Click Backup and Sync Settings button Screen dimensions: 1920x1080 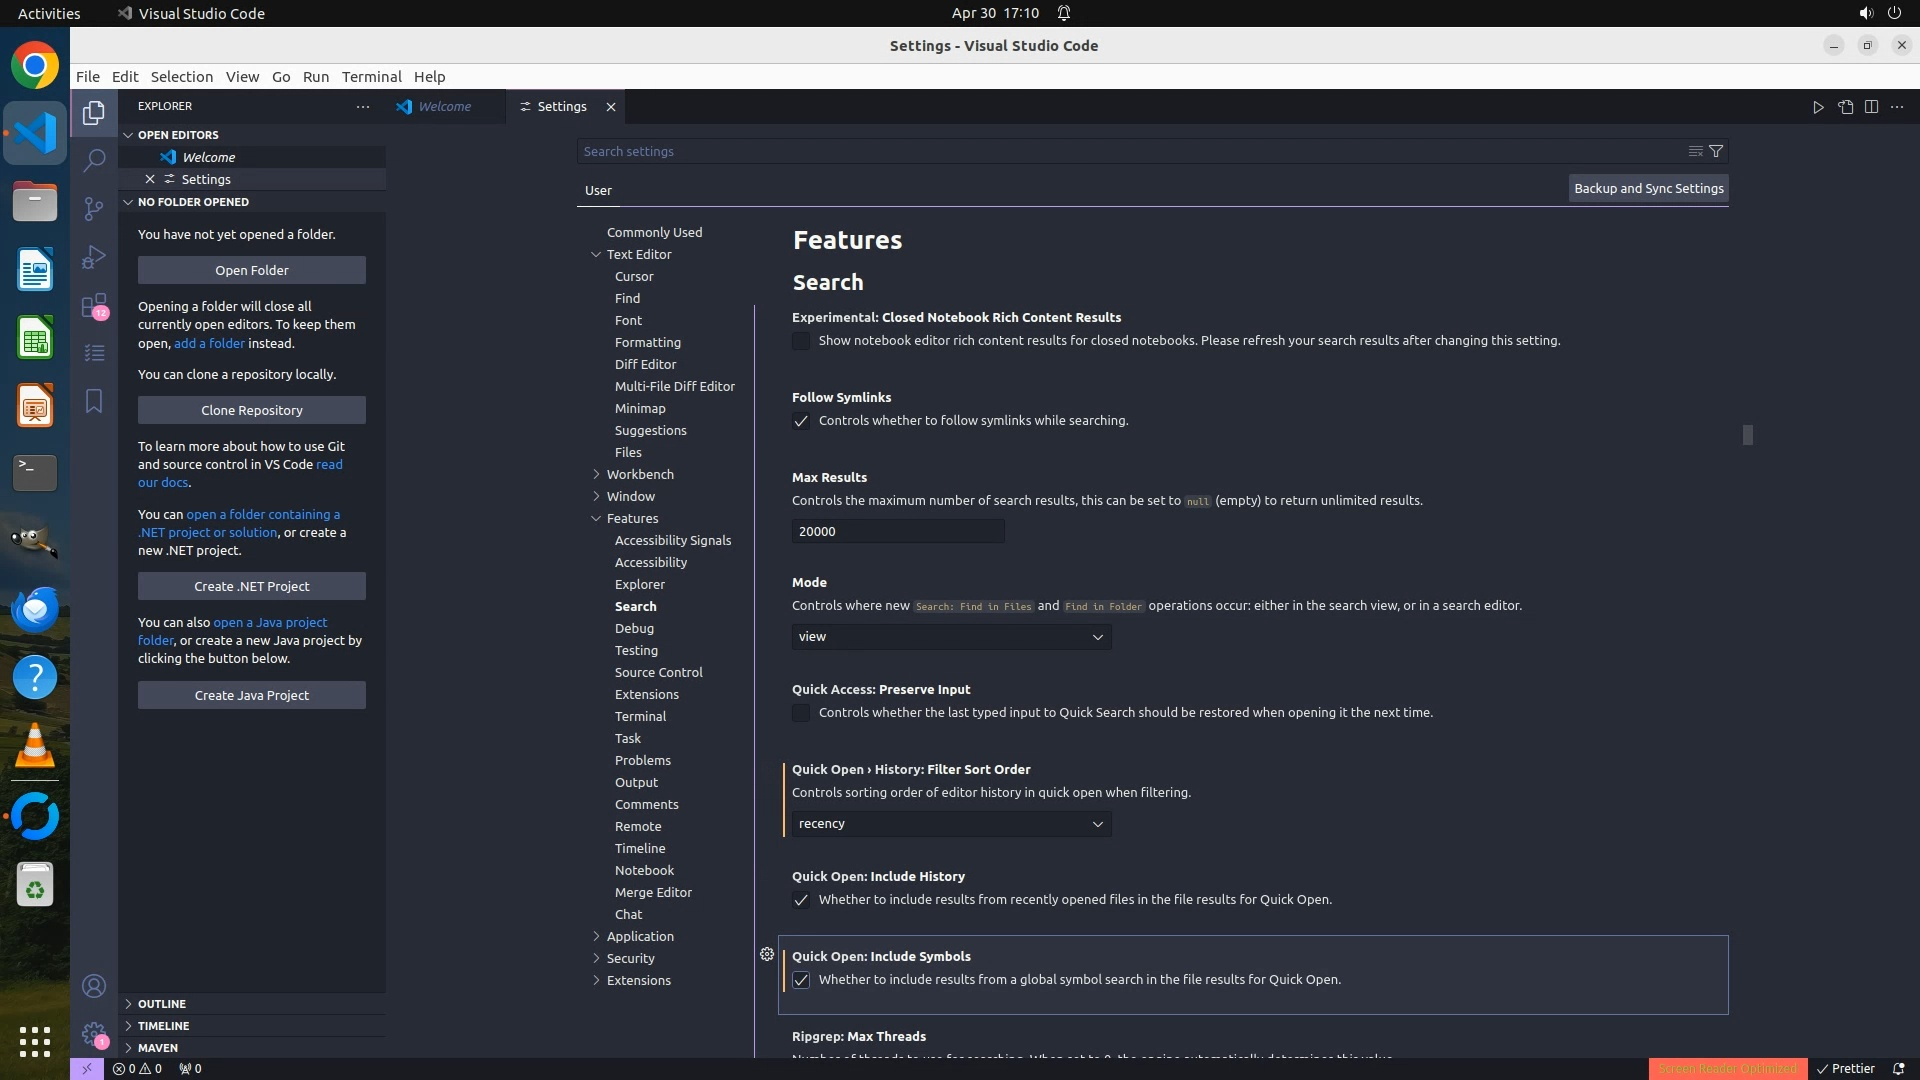click(1648, 188)
